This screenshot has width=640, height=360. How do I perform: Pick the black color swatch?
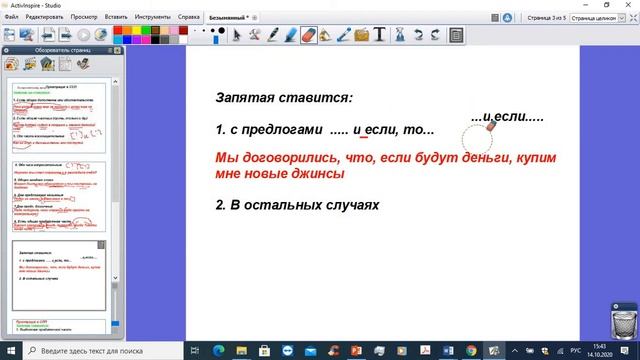click(x=156, y=40)
